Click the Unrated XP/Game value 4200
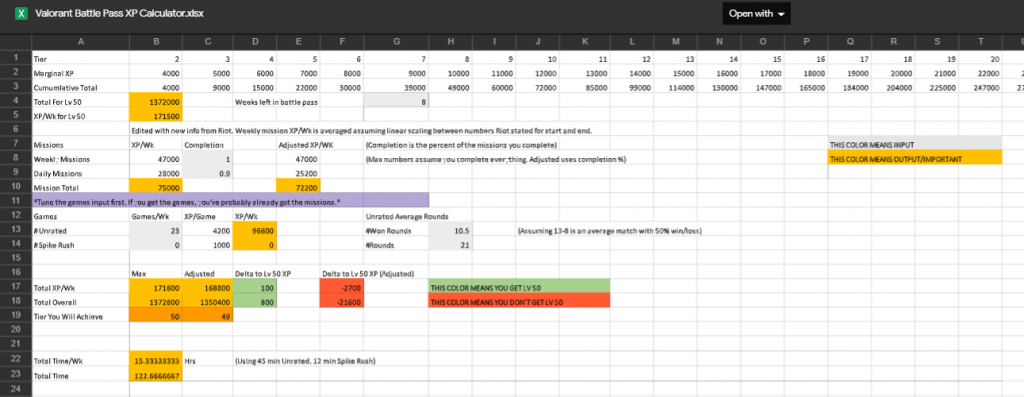Screen dimensions: 1024x397 207,230
